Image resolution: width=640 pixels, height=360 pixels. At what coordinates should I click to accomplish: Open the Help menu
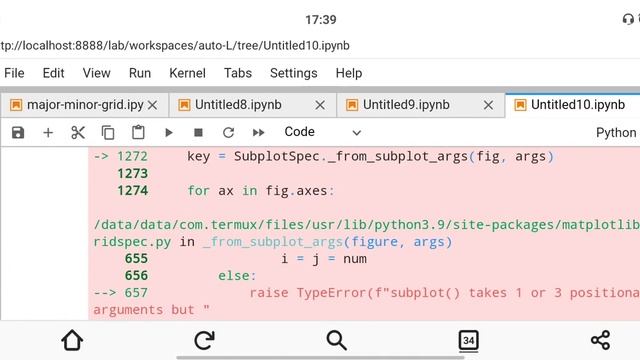(x=349, y=73)
